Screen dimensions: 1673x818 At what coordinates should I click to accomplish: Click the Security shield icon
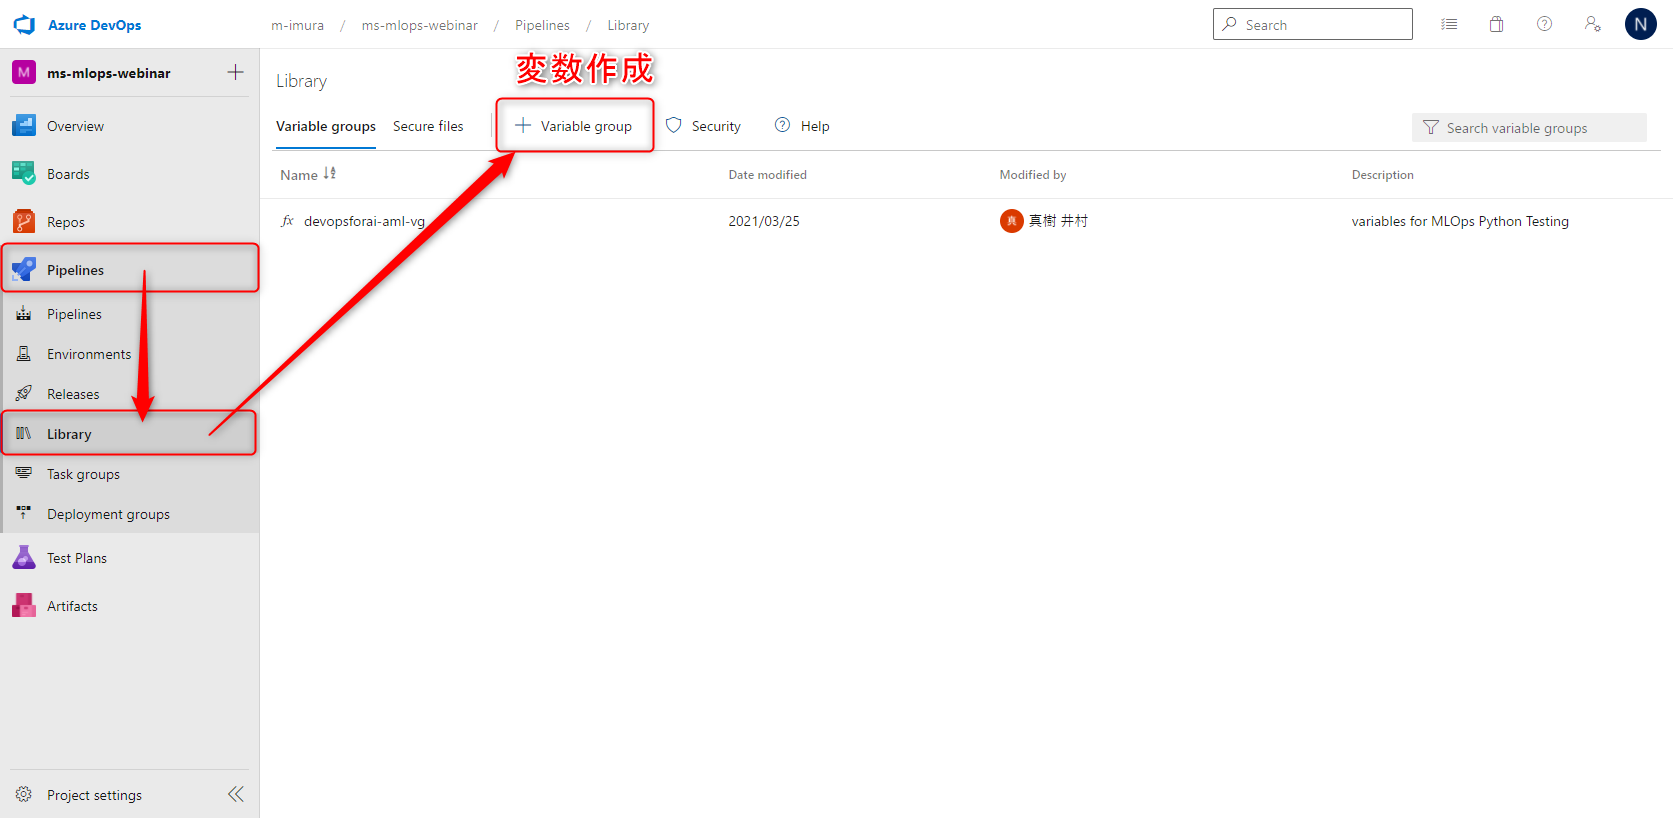[x=674, y=125]
